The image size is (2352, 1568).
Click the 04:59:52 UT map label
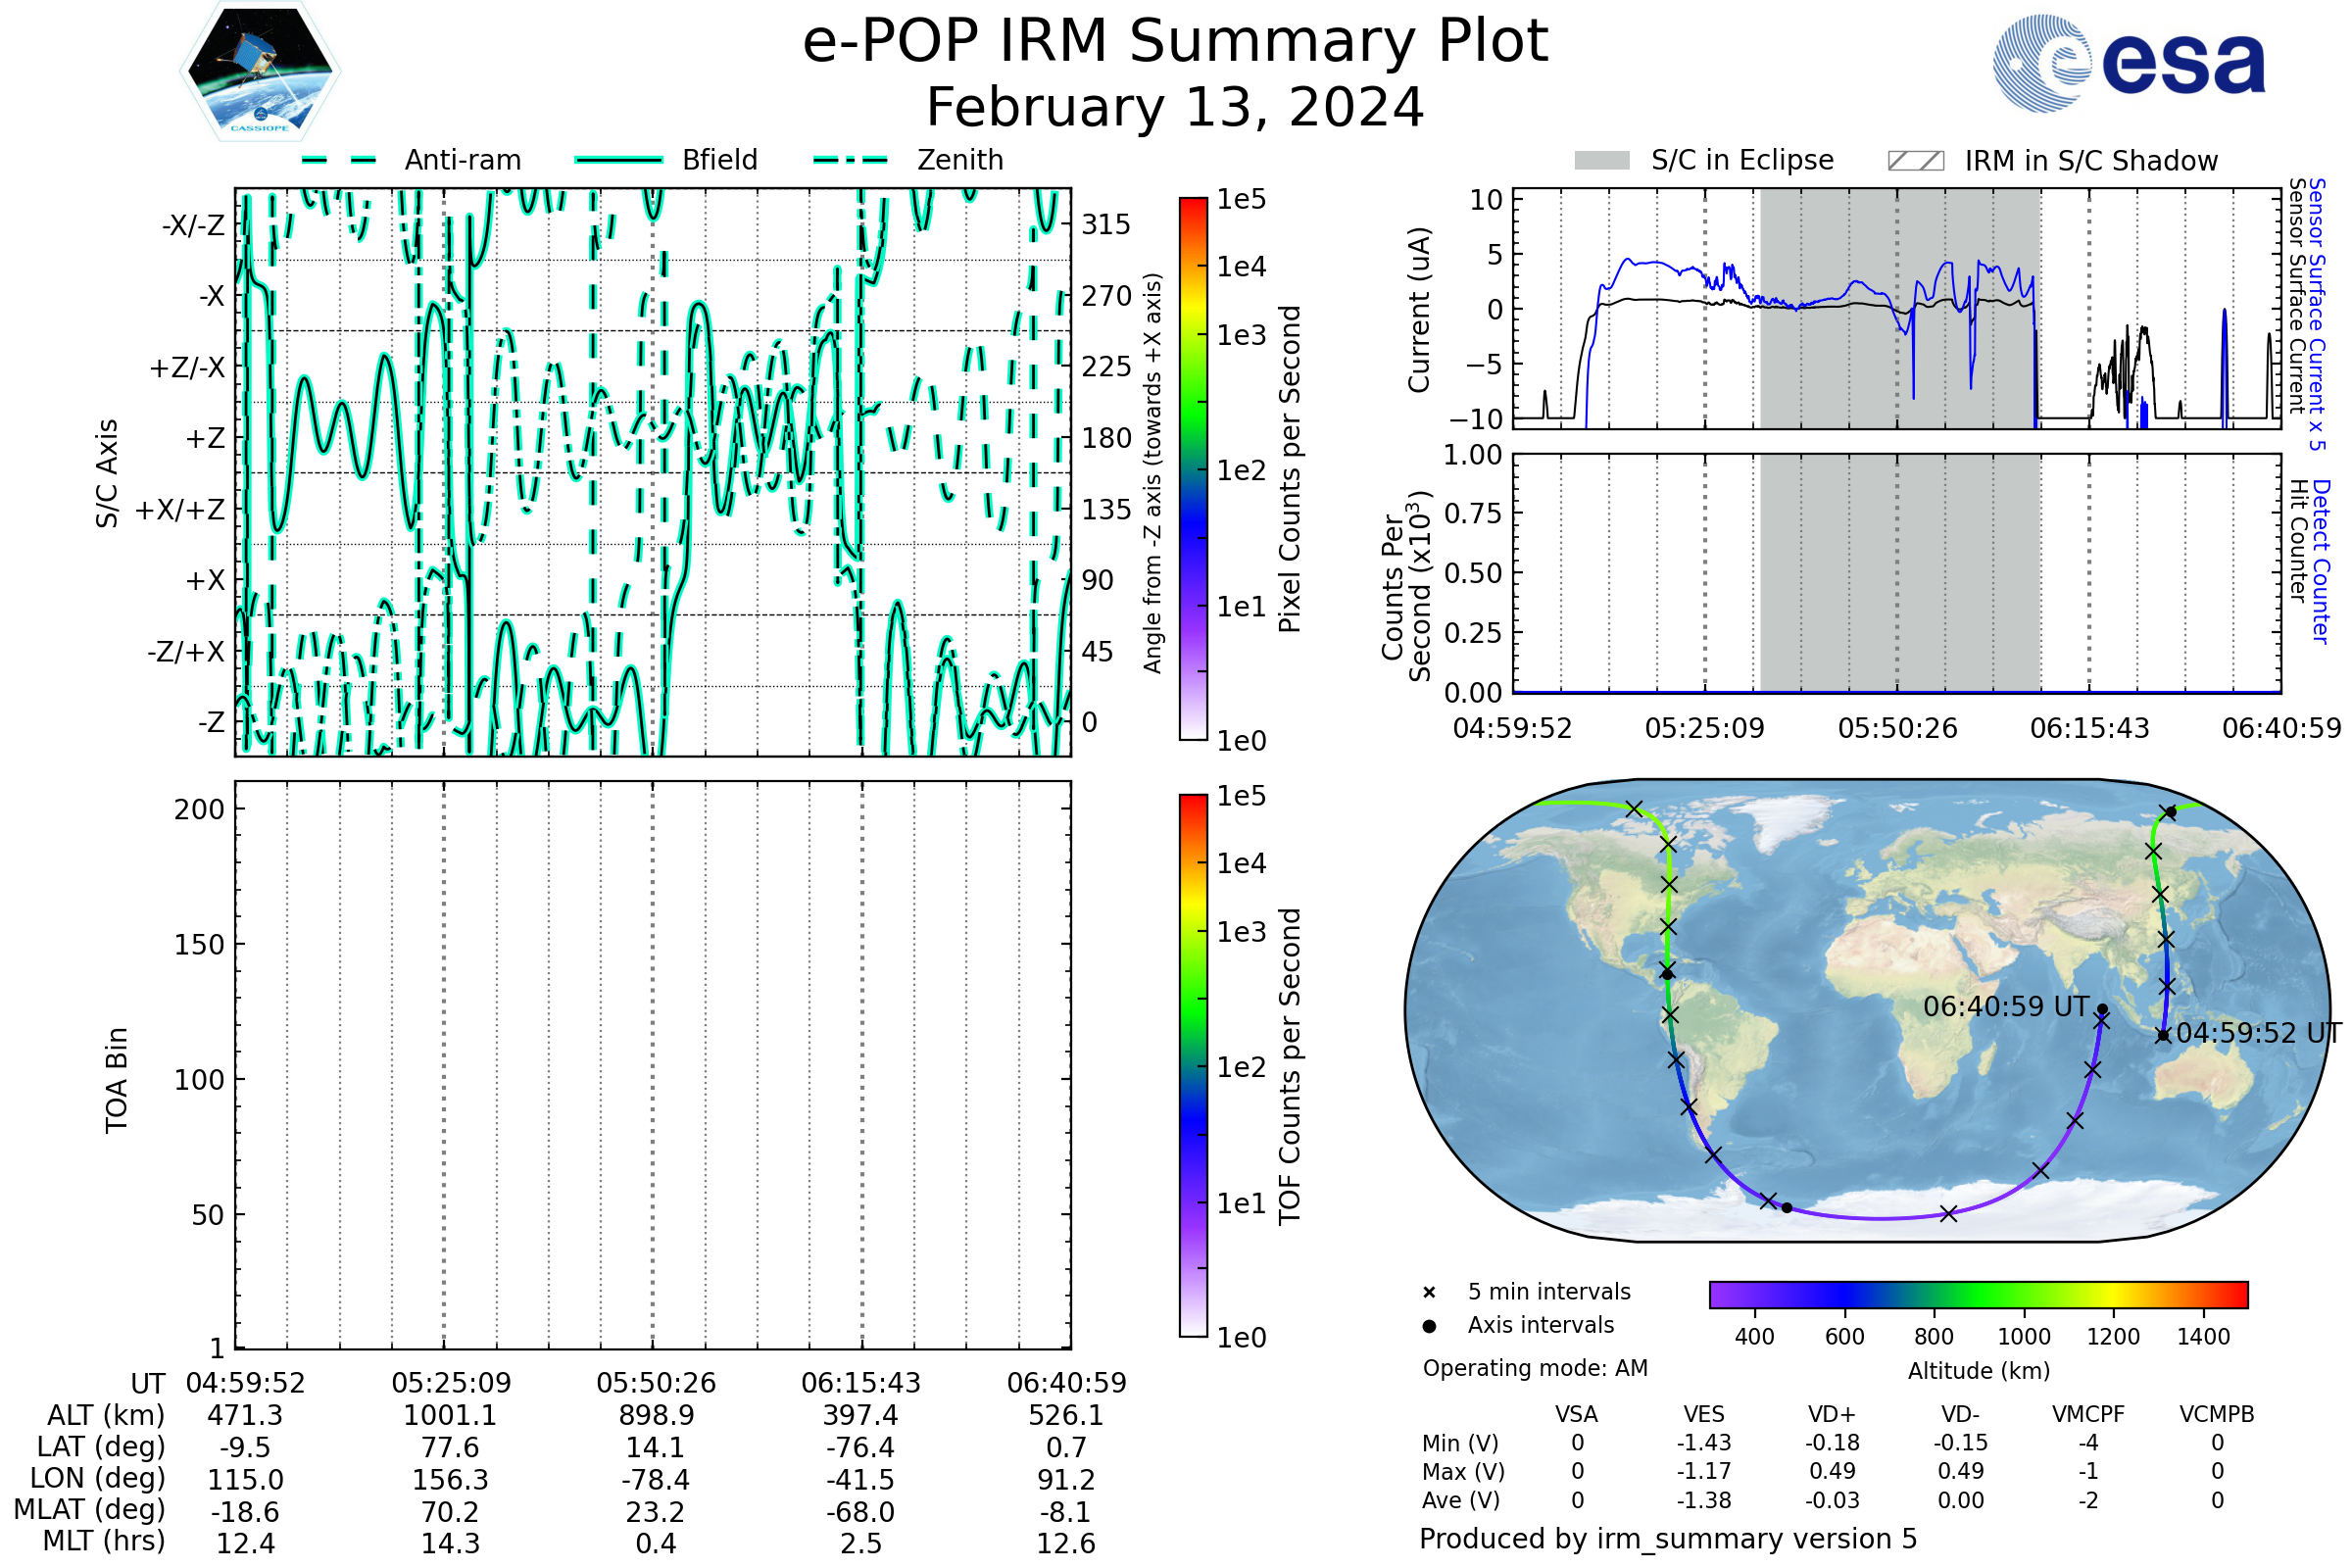click(x=2258, y=1033)
